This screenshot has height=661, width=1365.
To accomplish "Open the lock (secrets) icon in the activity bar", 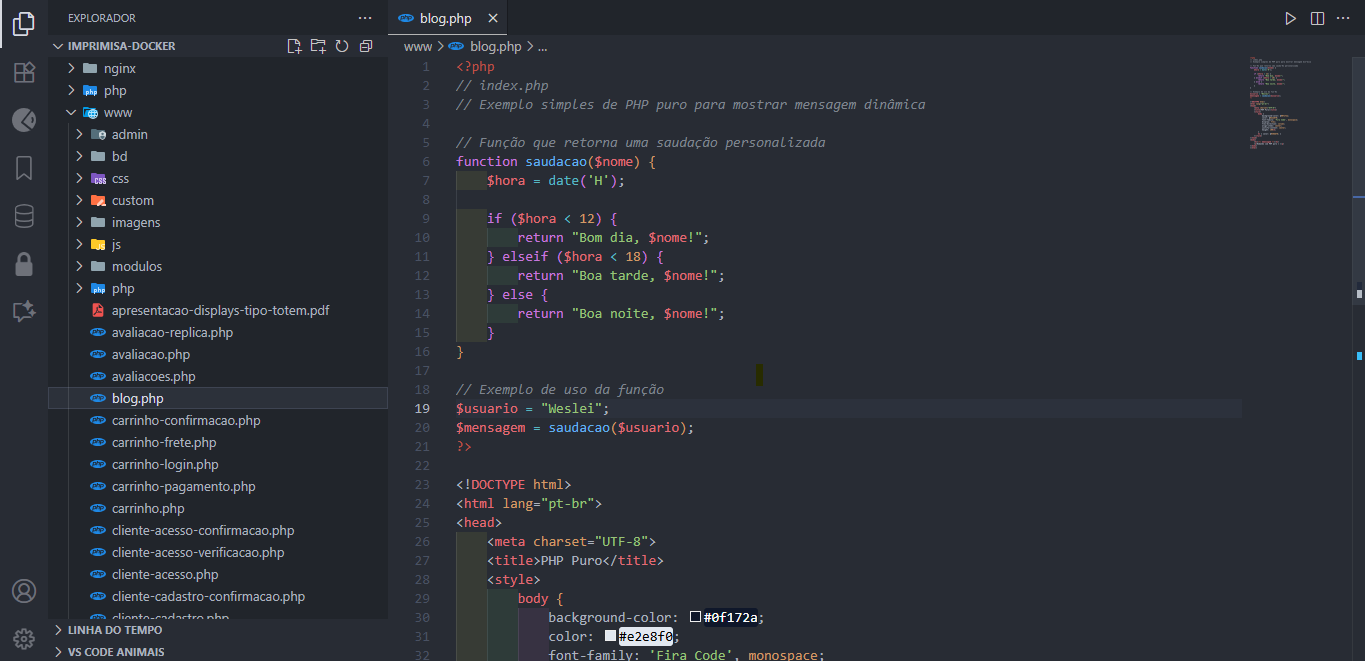I will [22, 263].
